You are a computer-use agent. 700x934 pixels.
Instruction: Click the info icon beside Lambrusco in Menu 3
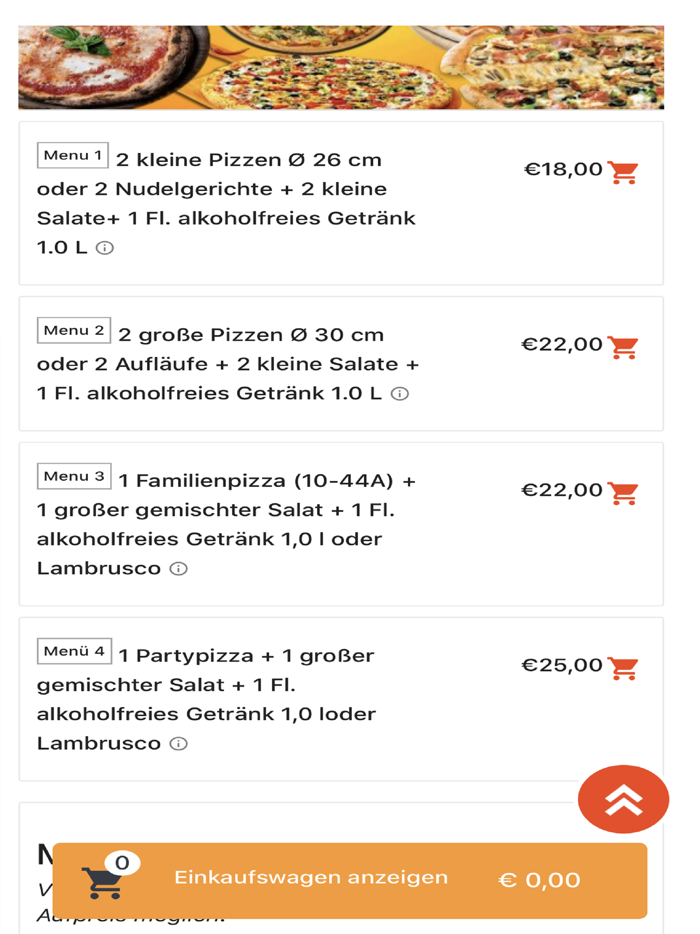(x=177, y=568)
